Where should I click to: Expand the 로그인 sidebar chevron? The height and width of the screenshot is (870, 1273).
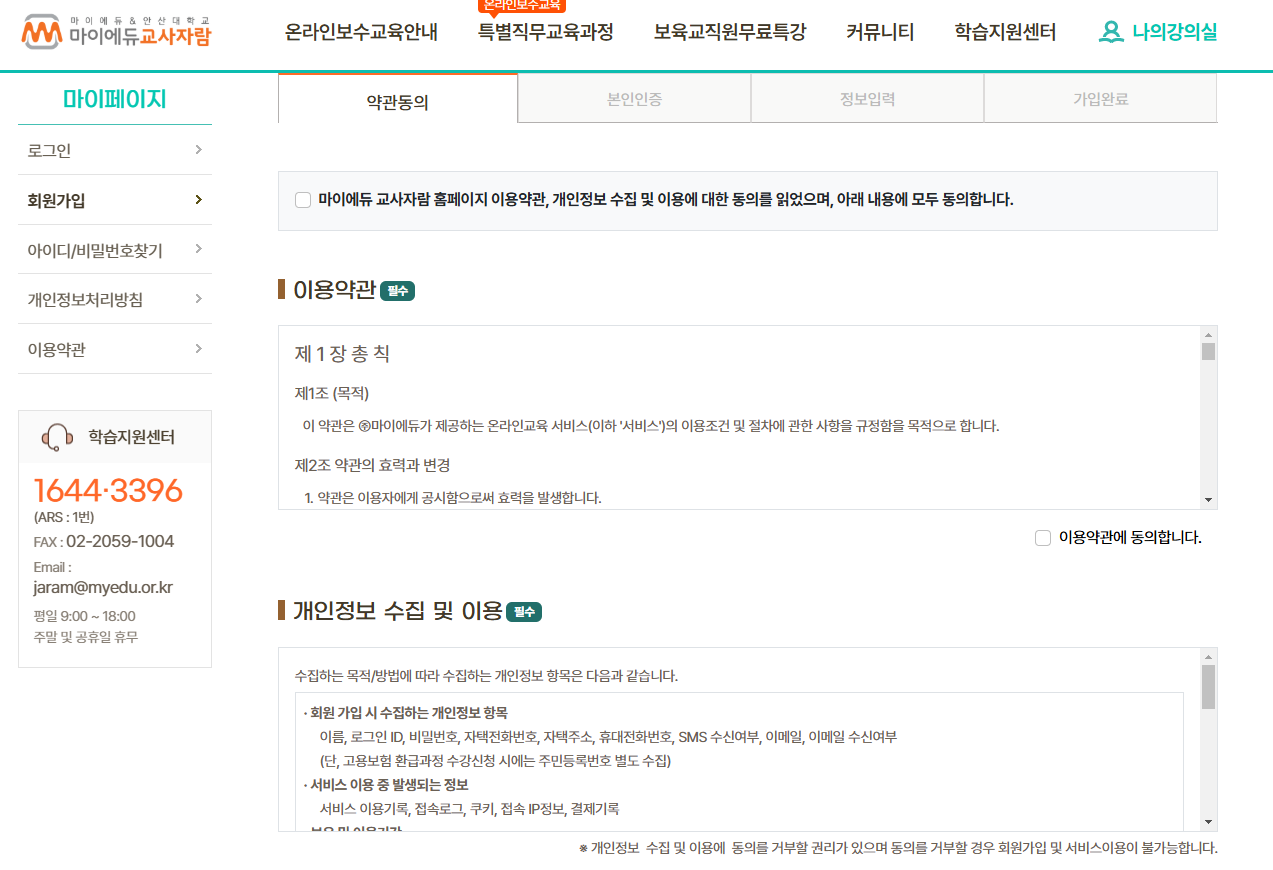[199, 149]
